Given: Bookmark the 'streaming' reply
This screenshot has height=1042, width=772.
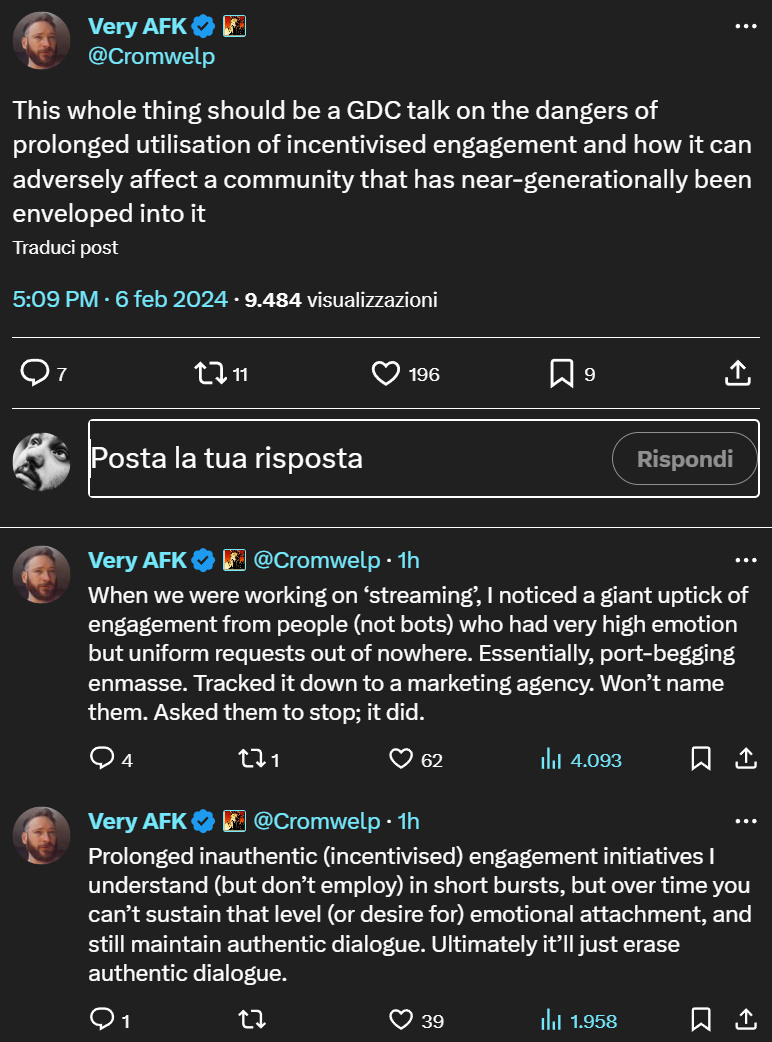Looking at the screenshot, I should [x=701, y=759].
